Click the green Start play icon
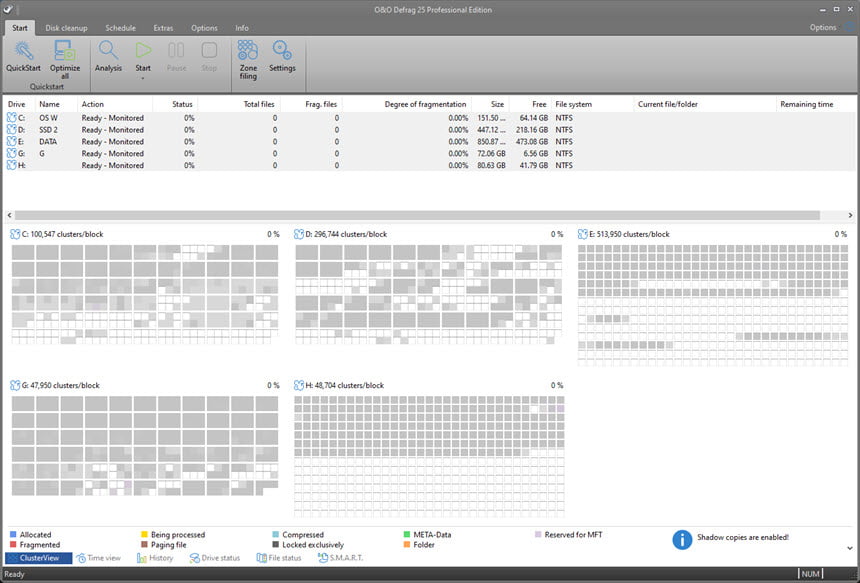860x583 pixels. coord(143,50)
